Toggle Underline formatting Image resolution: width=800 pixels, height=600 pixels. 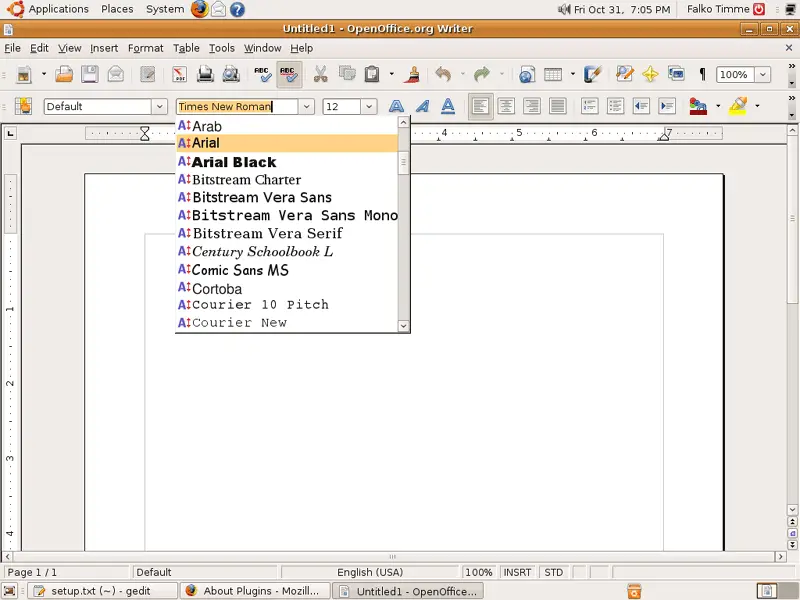[x=448, y=106]
